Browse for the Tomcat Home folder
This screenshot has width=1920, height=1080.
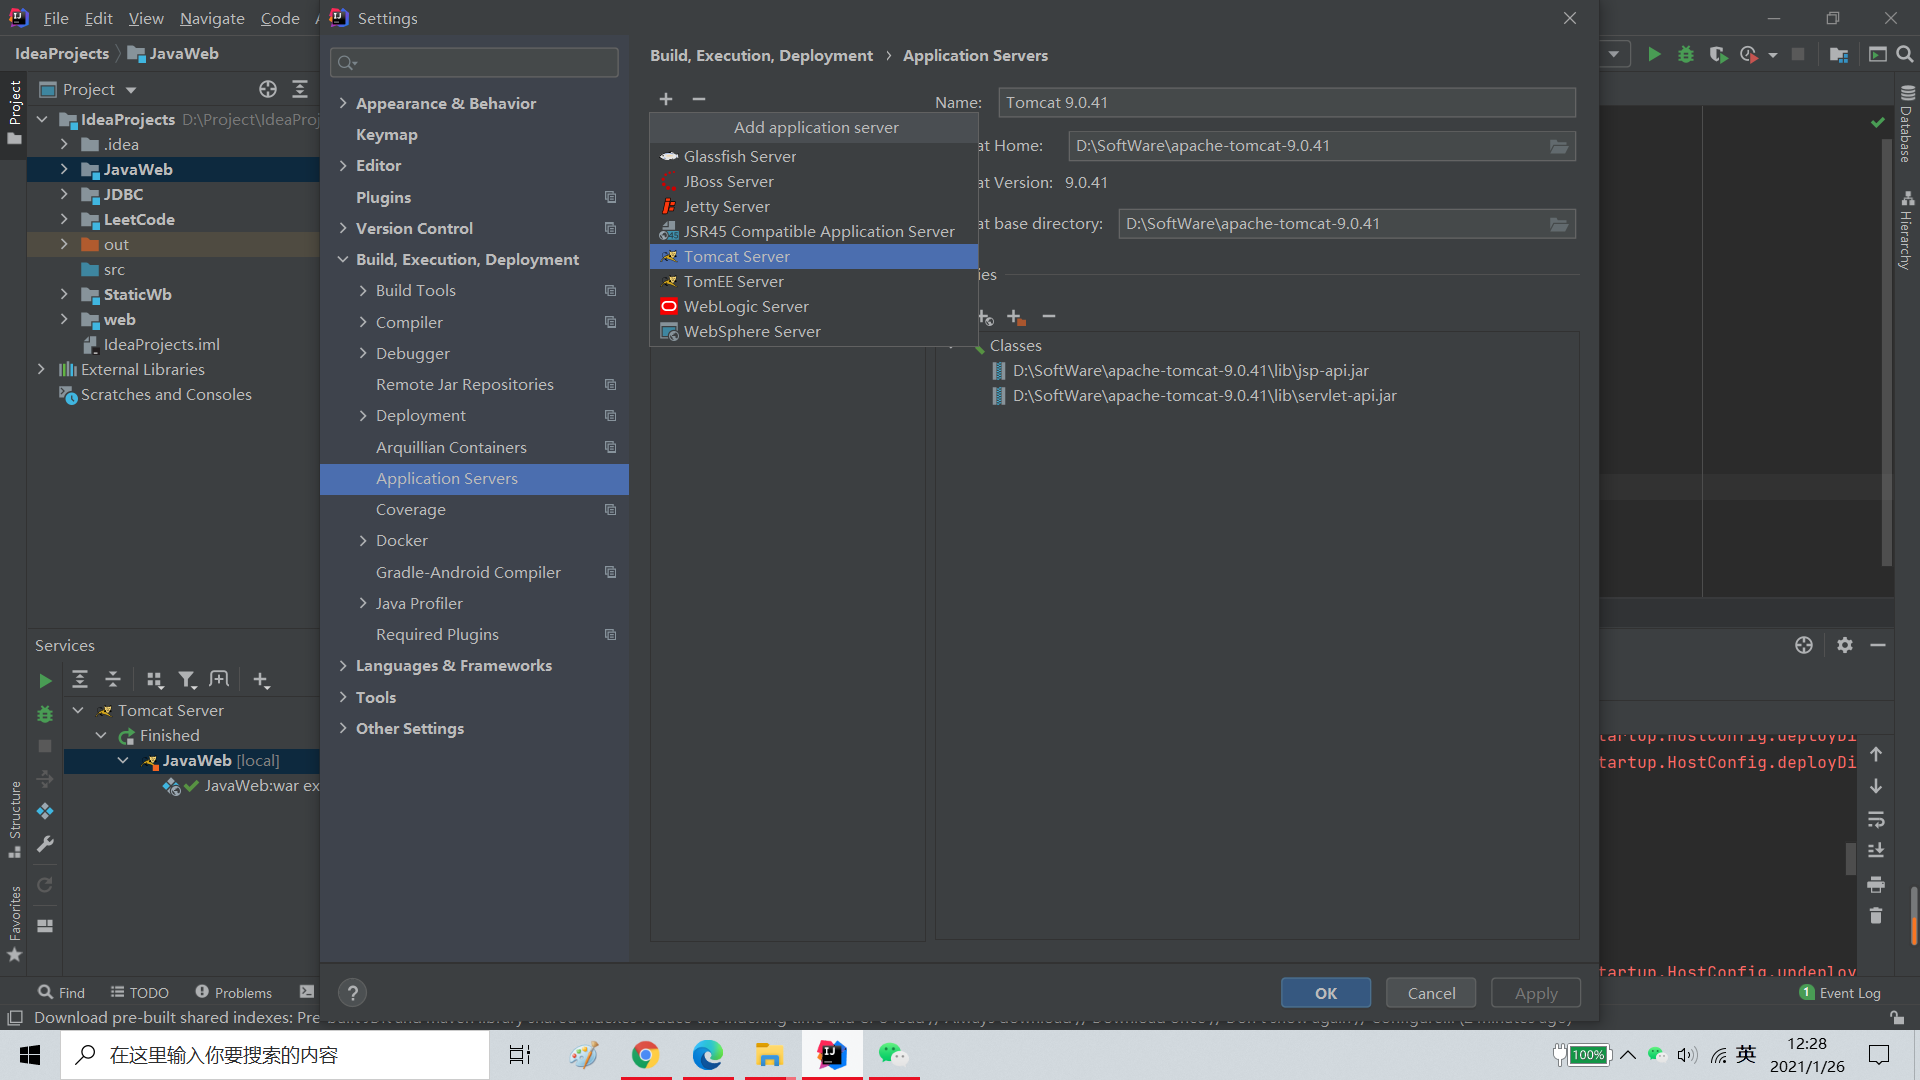click(x=1558, y=146)
